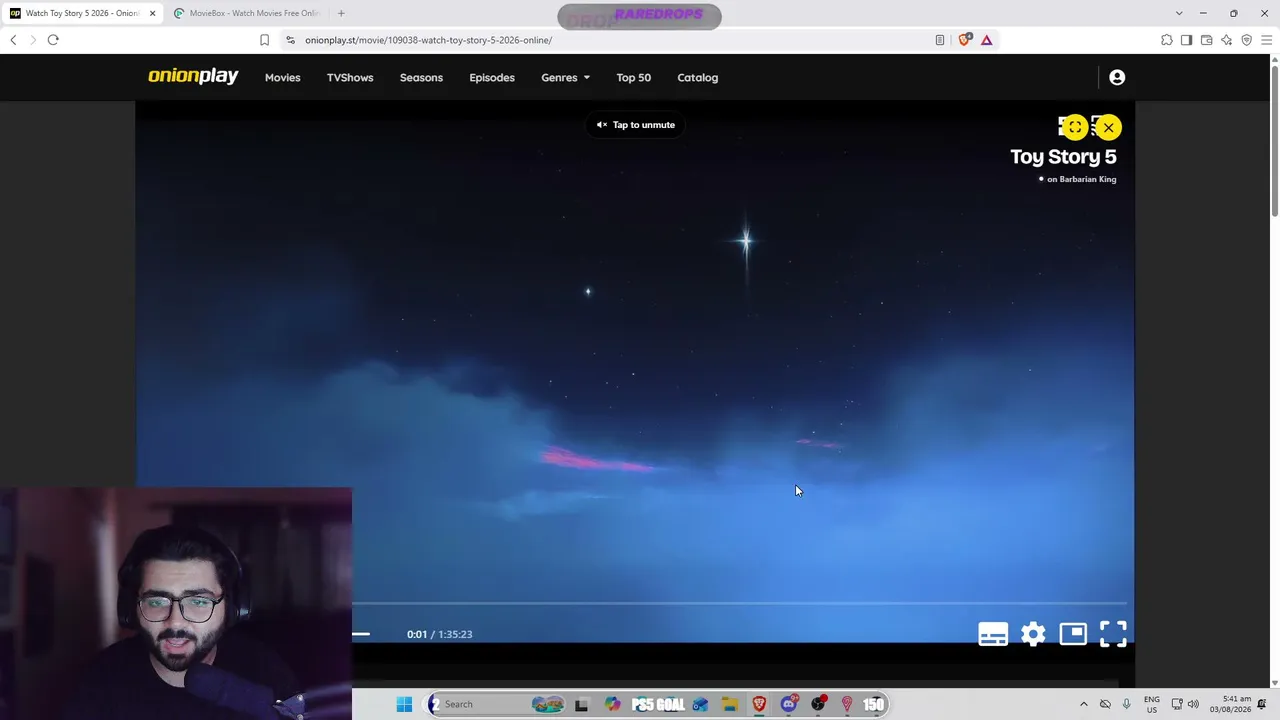Open Brave Shields panel

(x=964, y=40)
